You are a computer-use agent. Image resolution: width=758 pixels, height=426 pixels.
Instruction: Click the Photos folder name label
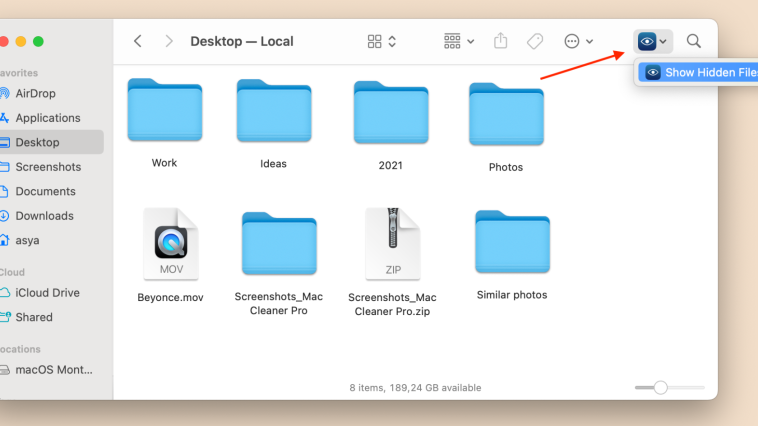click(506, 167)
